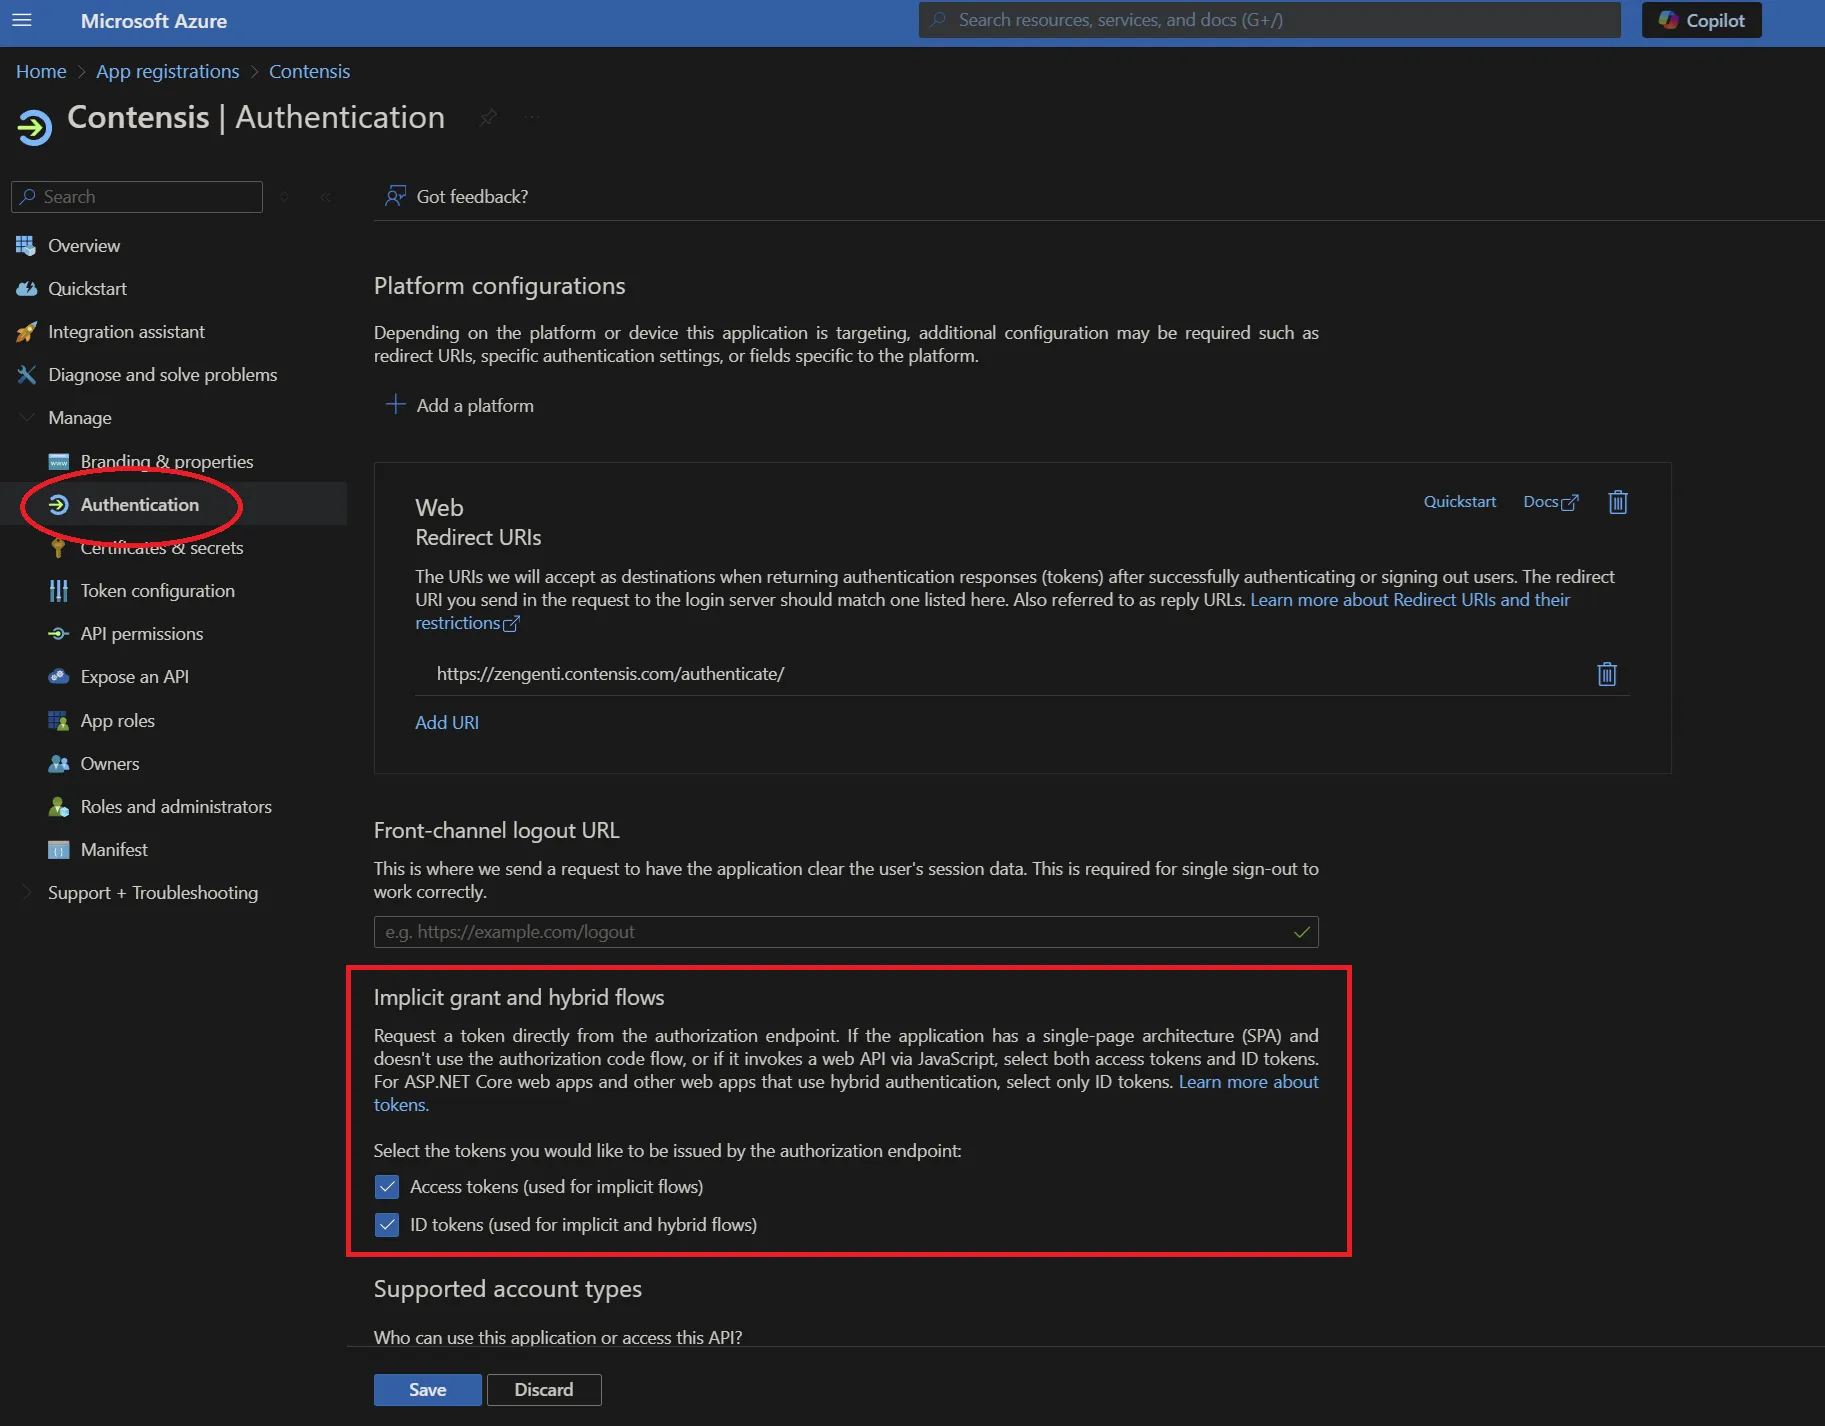Open Contensis breadcrumb link

point(309,71)
